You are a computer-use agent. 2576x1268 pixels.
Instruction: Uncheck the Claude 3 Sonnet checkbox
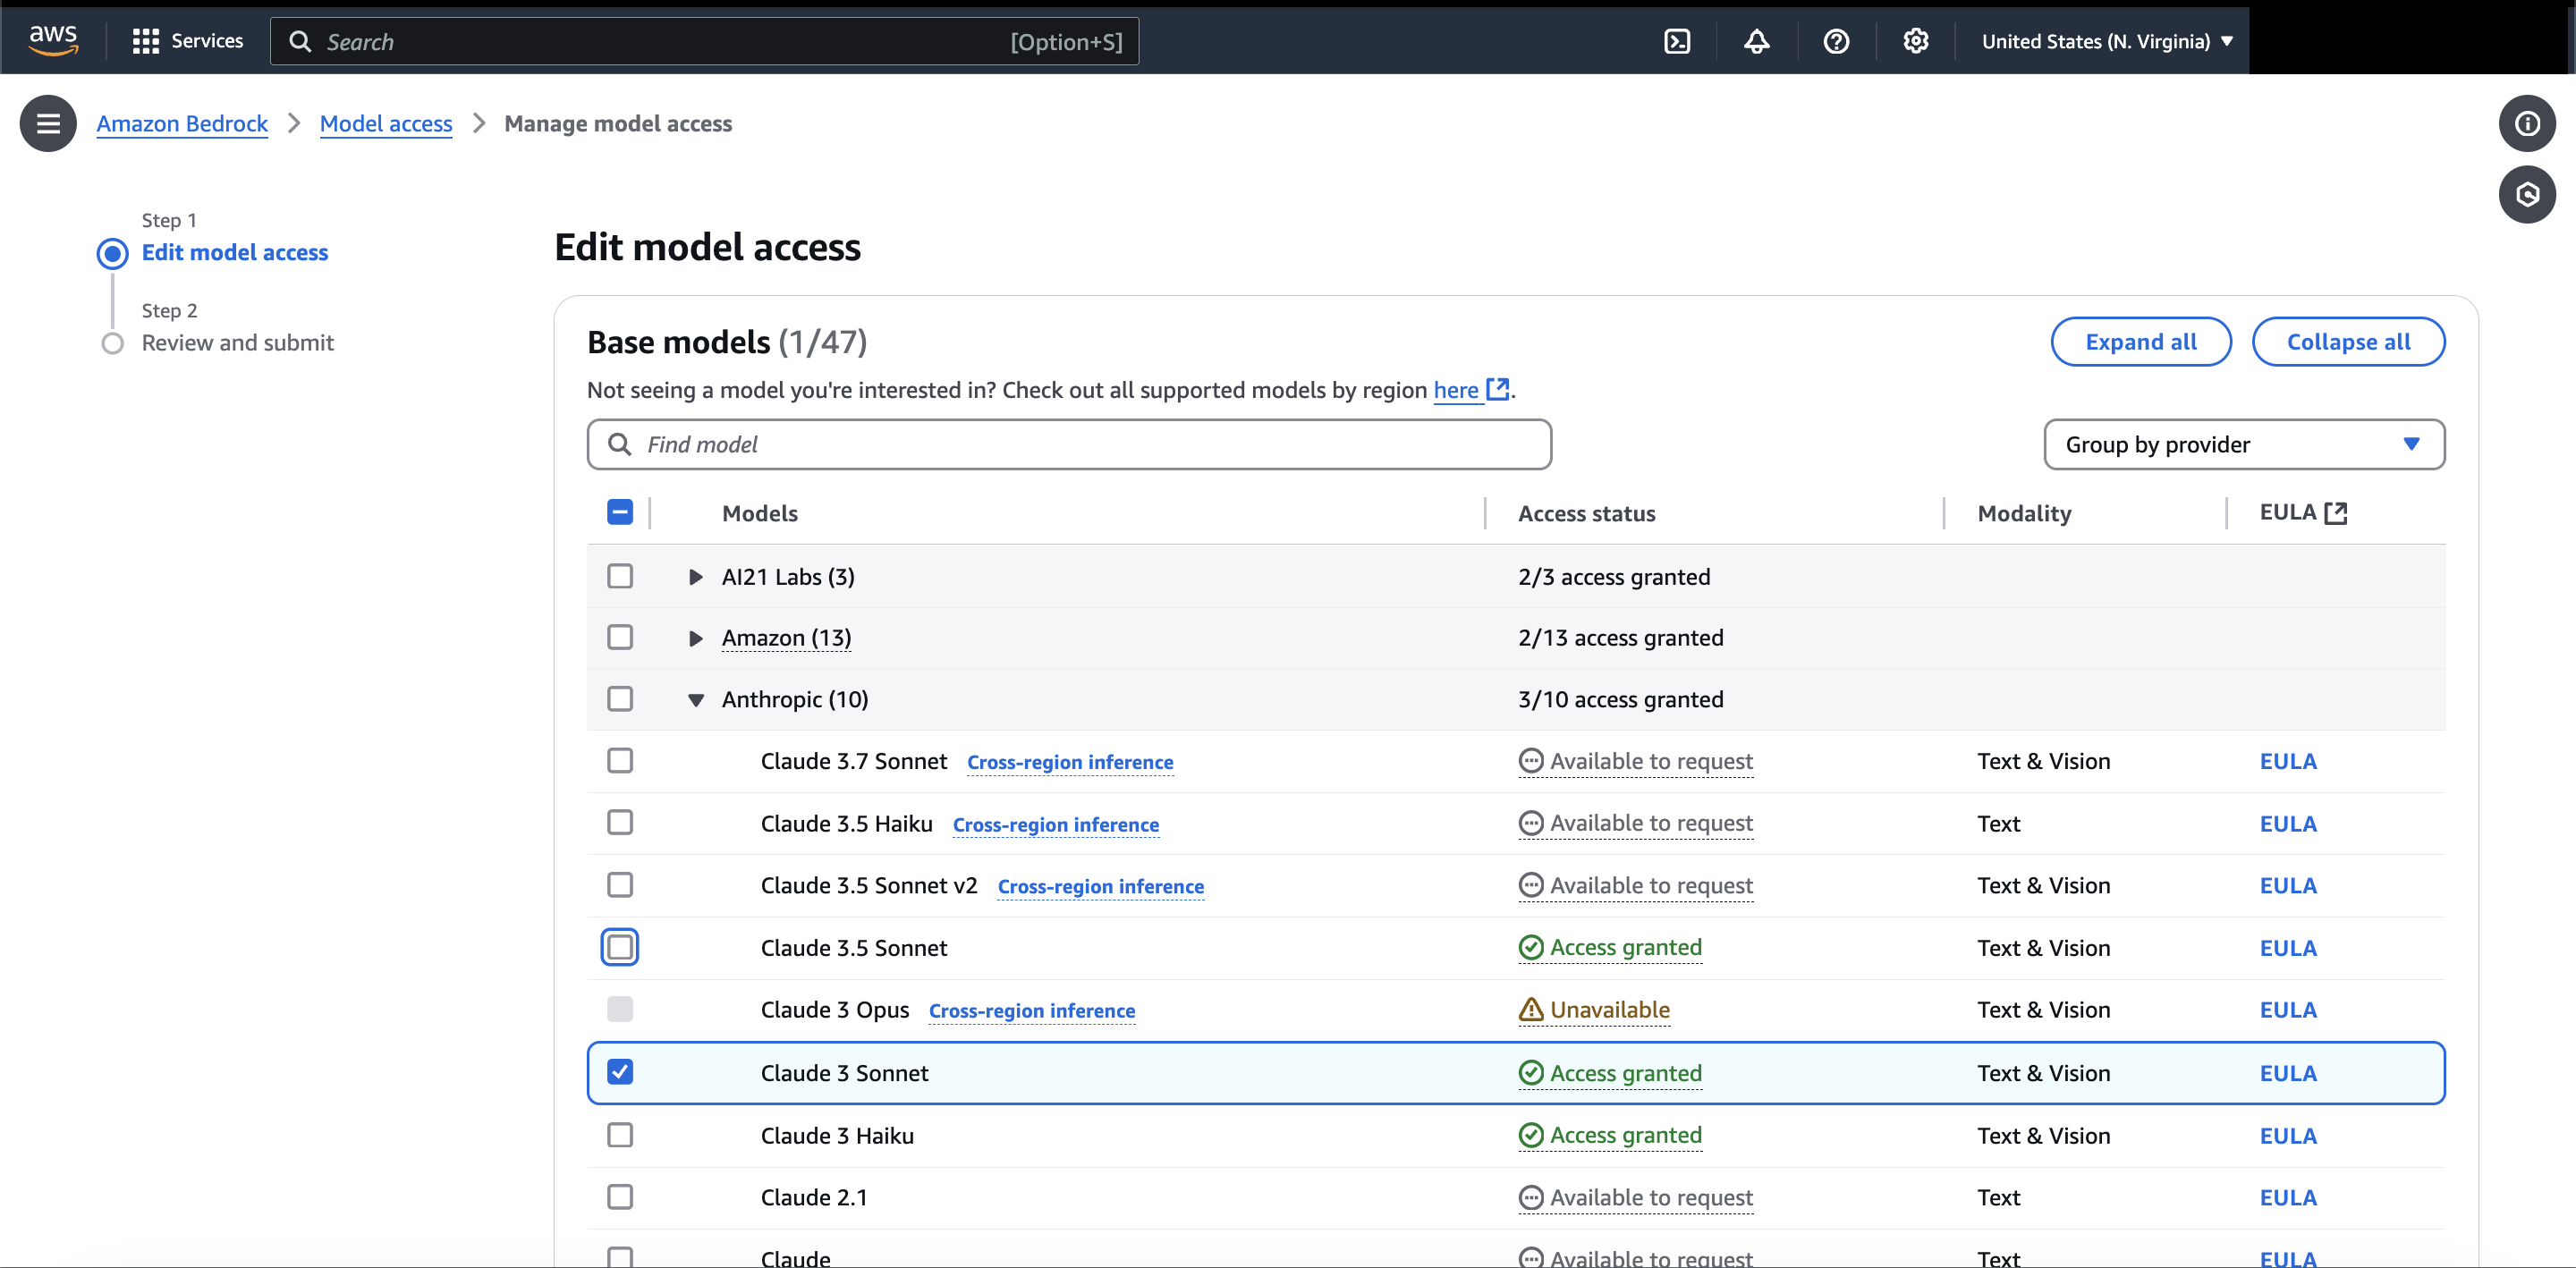(620, 1072)
